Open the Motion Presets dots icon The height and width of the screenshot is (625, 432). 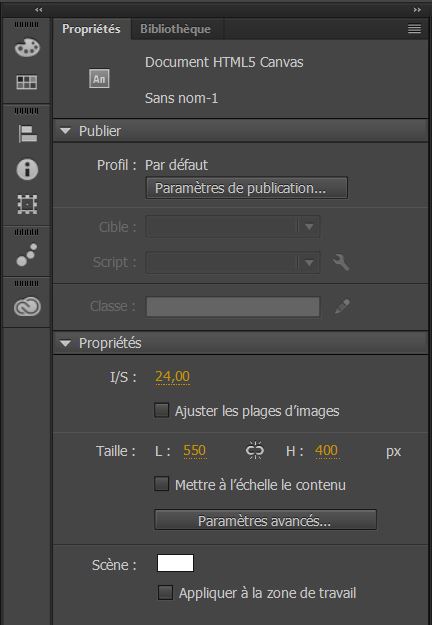[x=27, y=255]
